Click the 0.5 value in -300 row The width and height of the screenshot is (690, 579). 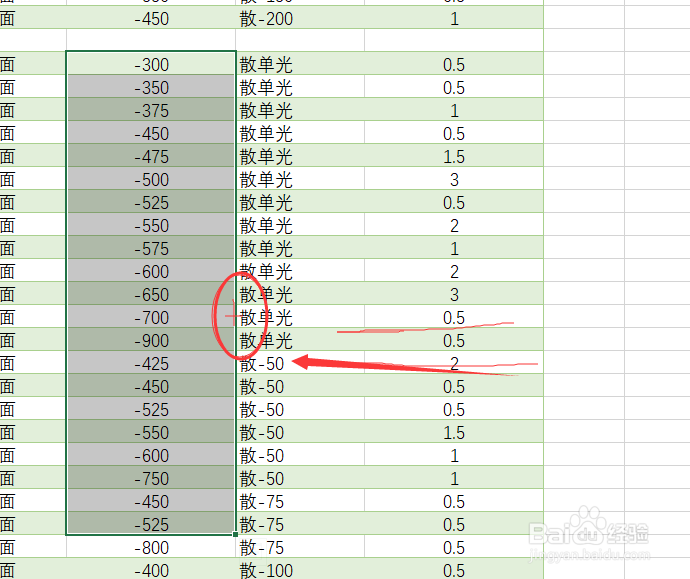pyautogui.click(x=454, y=64)
